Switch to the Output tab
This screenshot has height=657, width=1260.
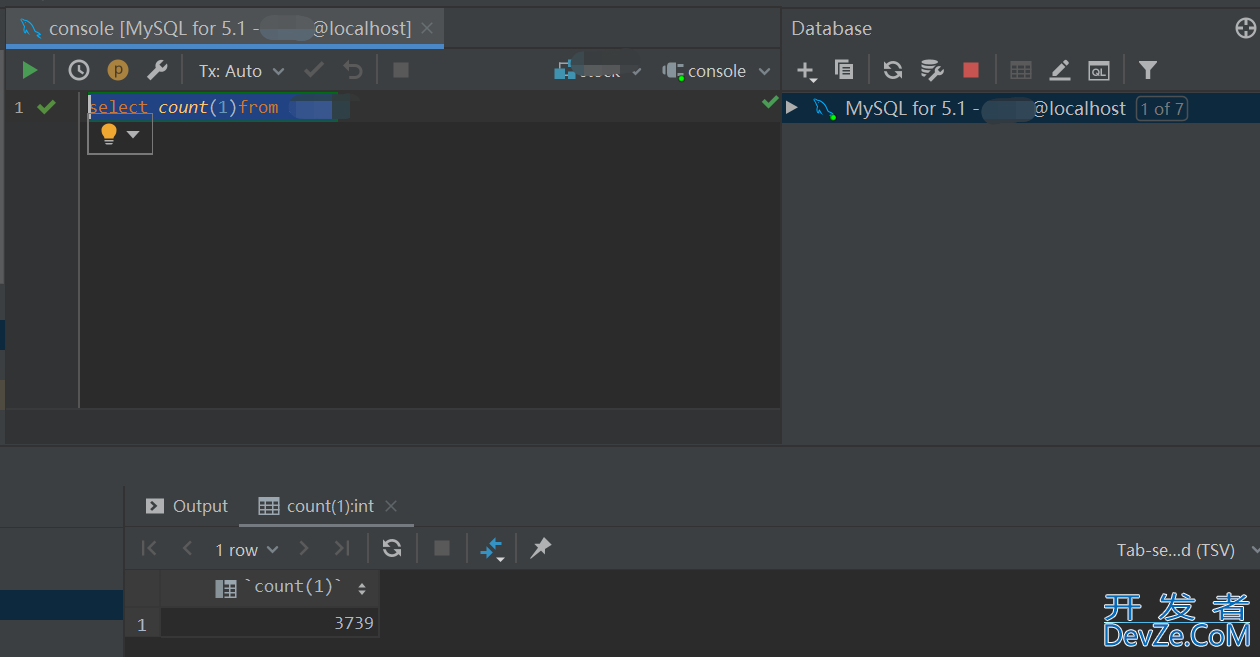pos(187,506)
